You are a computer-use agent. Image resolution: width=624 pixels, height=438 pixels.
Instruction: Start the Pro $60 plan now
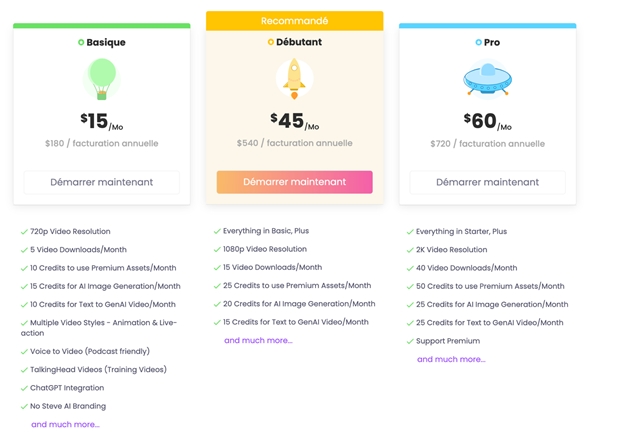[x=488, y=182]
